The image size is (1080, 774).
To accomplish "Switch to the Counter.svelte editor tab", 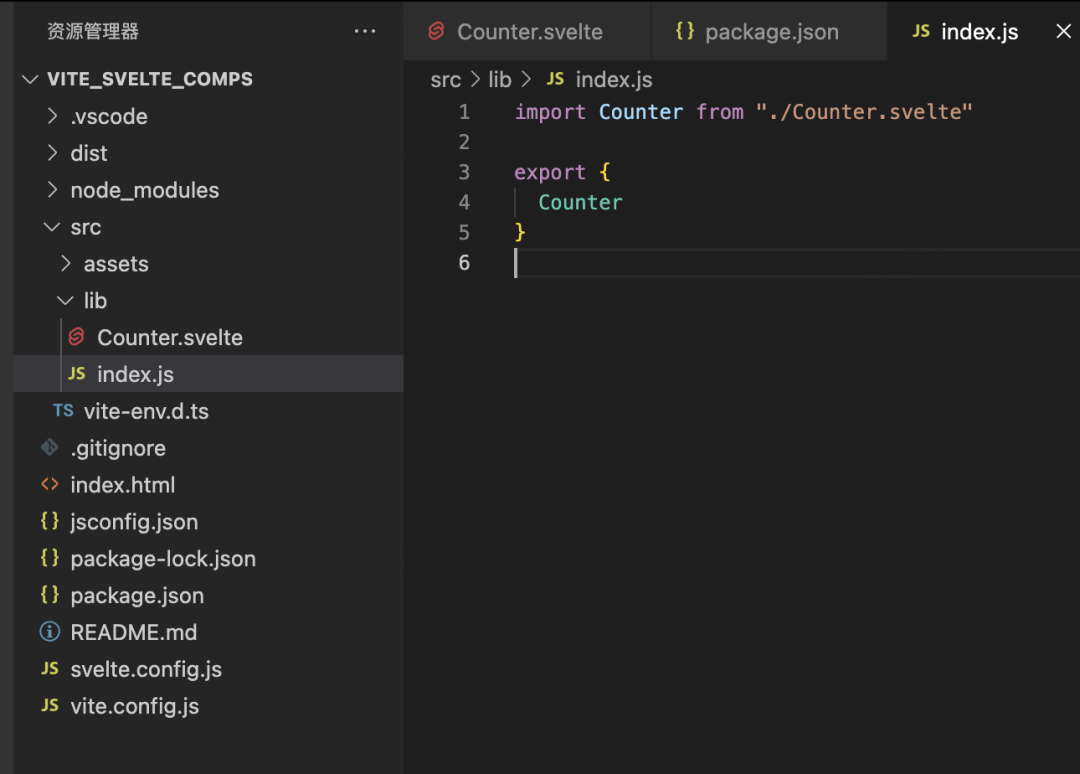I will (x=528, y=32).
